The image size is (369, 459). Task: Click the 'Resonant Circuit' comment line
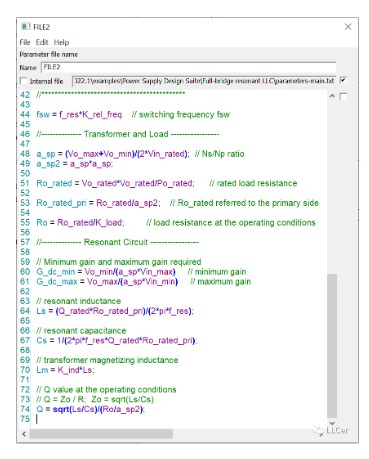(117, 242)
